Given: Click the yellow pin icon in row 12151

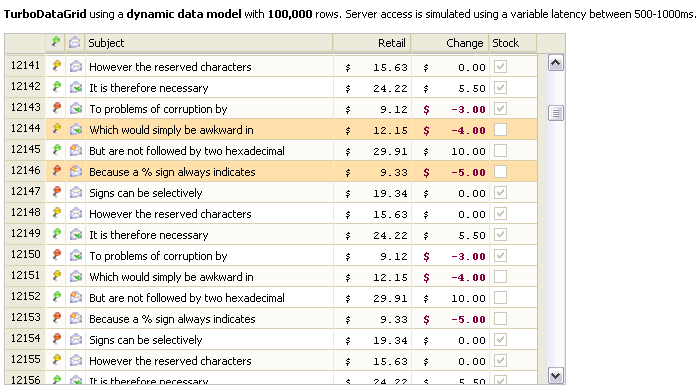Looking at the screenshot, I should point(56,276).
